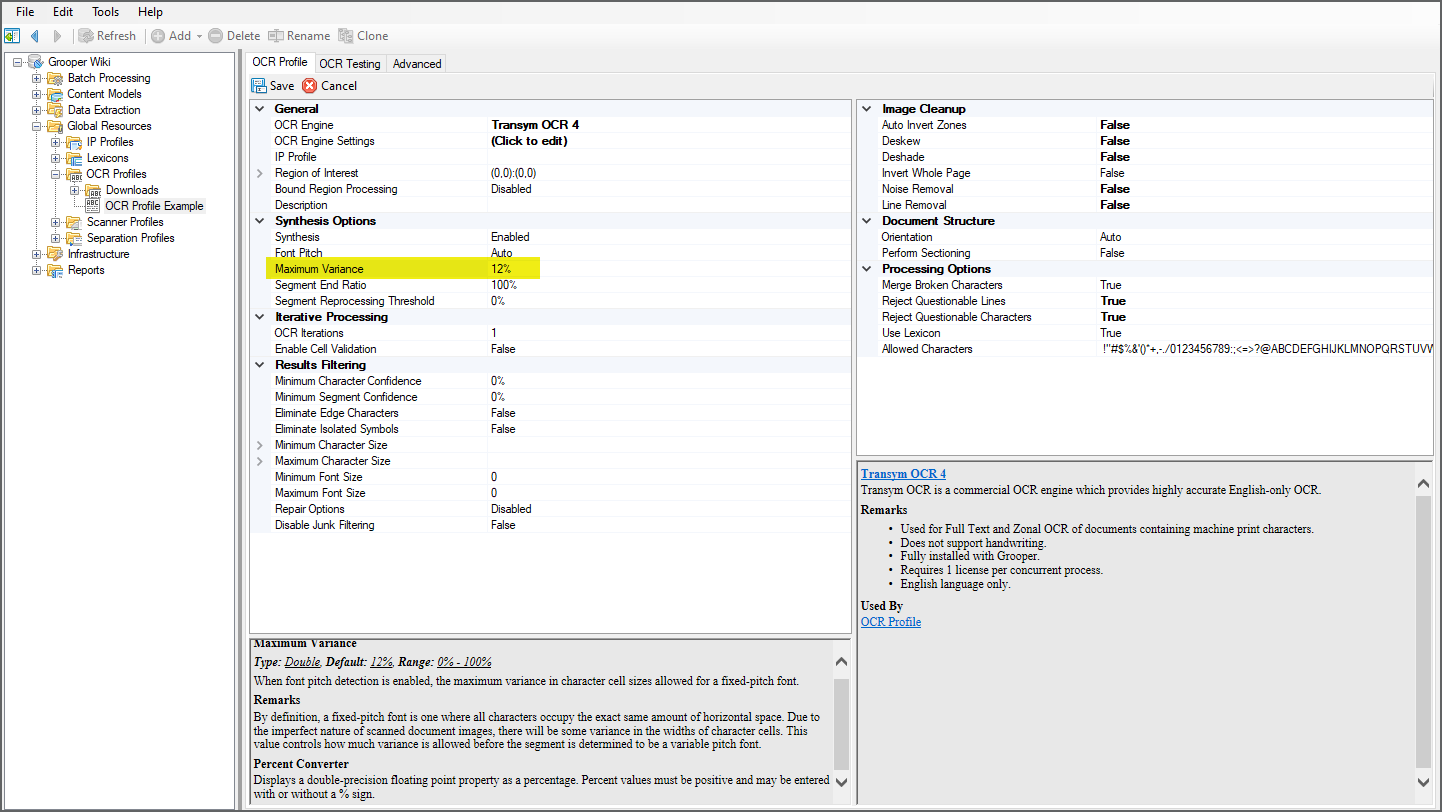The image size is (1442, 812).
Task: Expand the Region of Interest property
Action: 260,173
